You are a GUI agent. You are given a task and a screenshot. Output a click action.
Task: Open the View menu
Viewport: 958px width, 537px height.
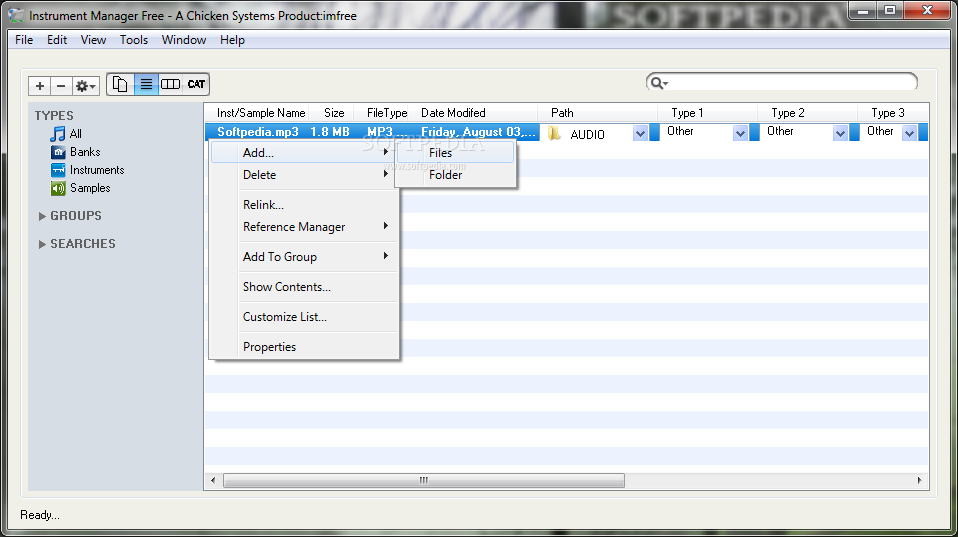(x=93, y=40)
